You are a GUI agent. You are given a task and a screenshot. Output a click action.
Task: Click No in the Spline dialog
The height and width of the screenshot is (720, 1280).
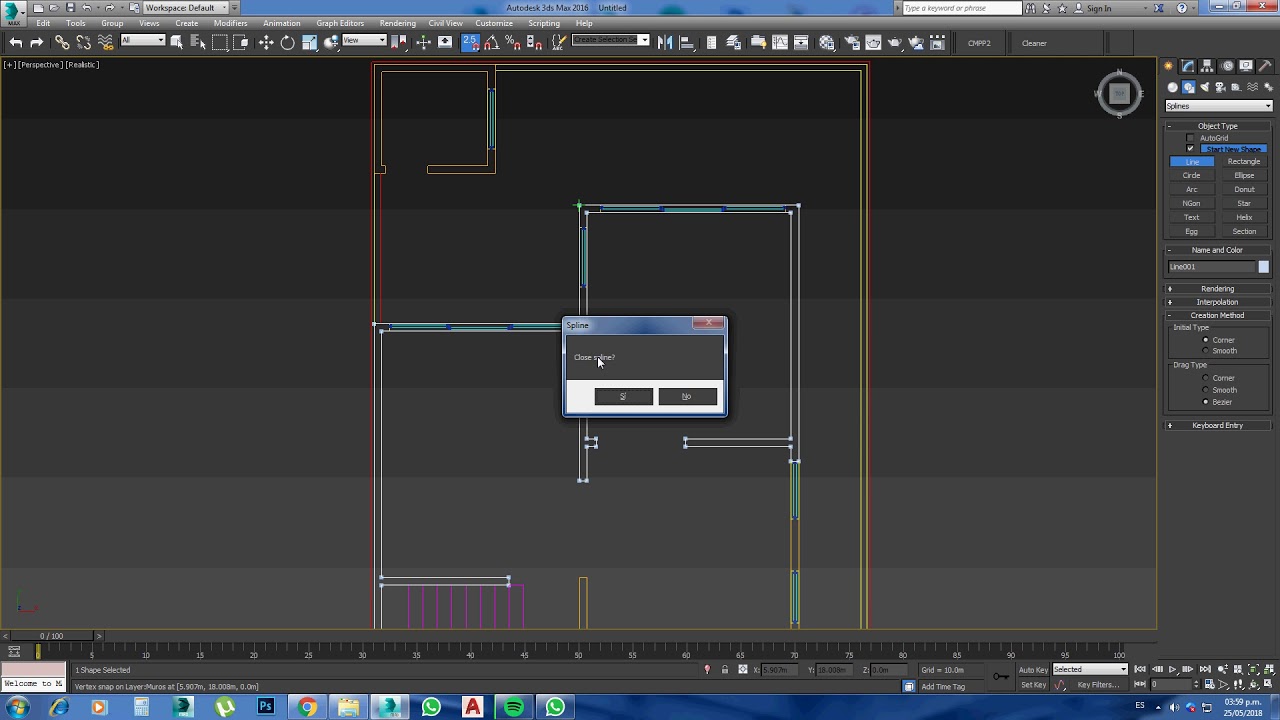(x=687, y=397)
